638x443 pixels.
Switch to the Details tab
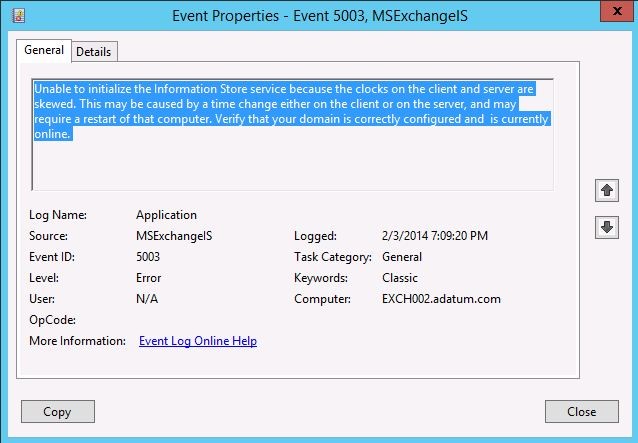point(94,52)
